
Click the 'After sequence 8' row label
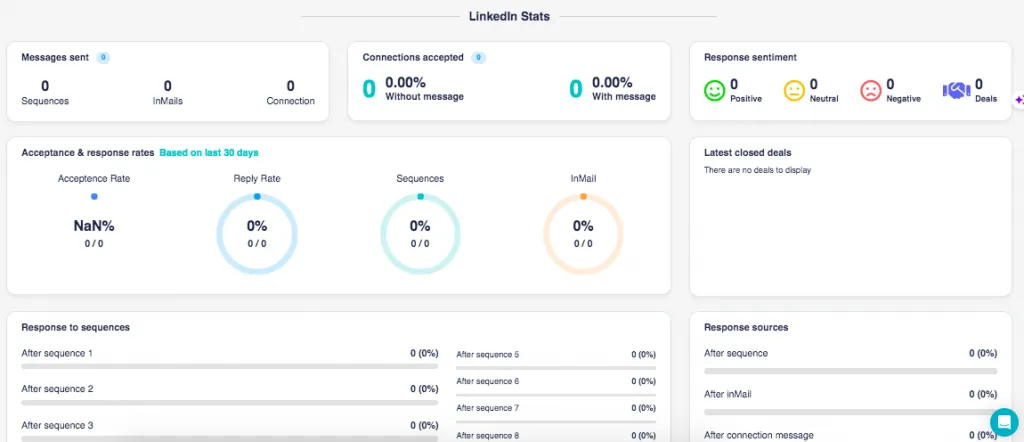[488, 435]
